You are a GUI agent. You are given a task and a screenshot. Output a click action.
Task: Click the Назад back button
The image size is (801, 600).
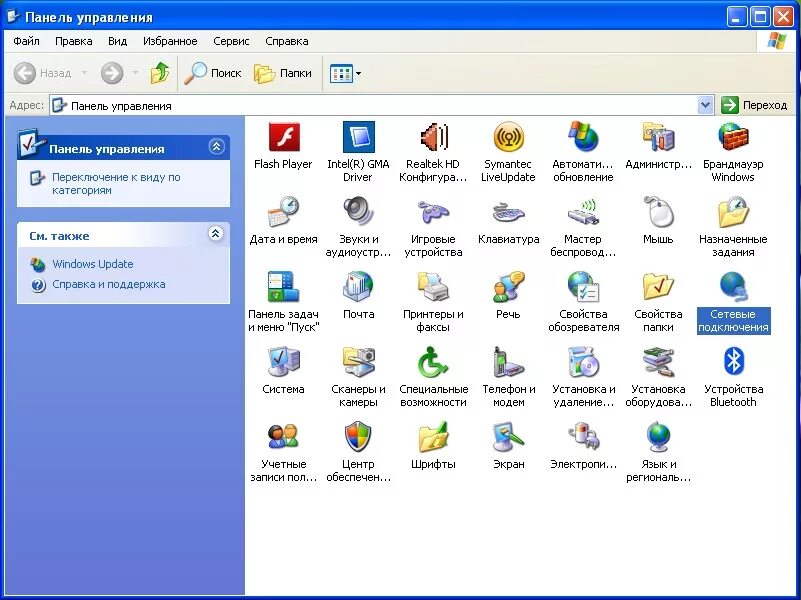[43, 73]
